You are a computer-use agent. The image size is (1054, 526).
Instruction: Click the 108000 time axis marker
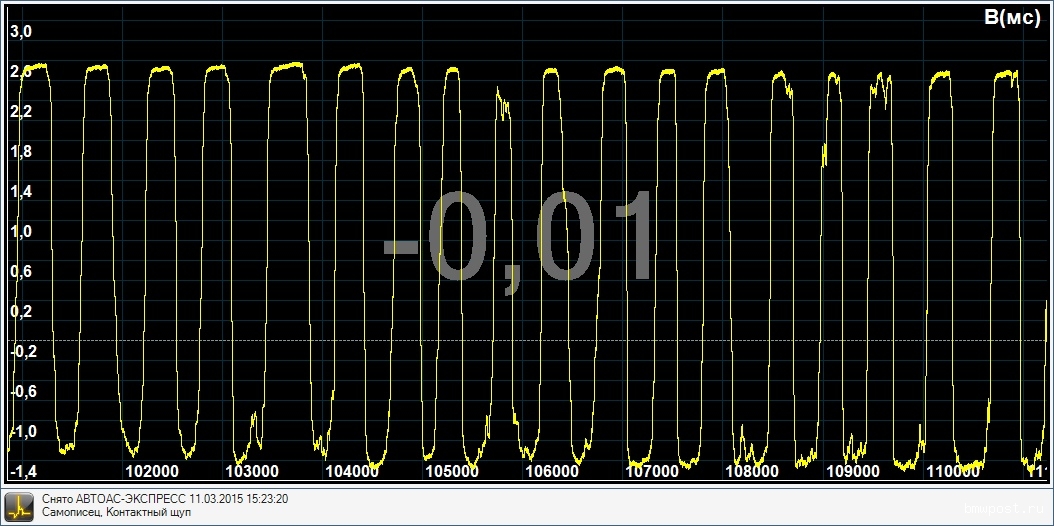point(751,471)
